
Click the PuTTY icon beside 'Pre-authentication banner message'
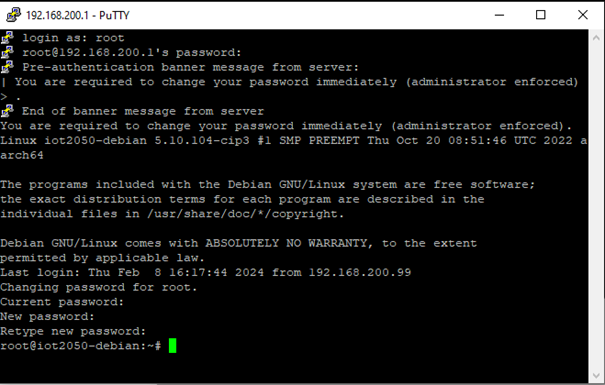point(7,67)
